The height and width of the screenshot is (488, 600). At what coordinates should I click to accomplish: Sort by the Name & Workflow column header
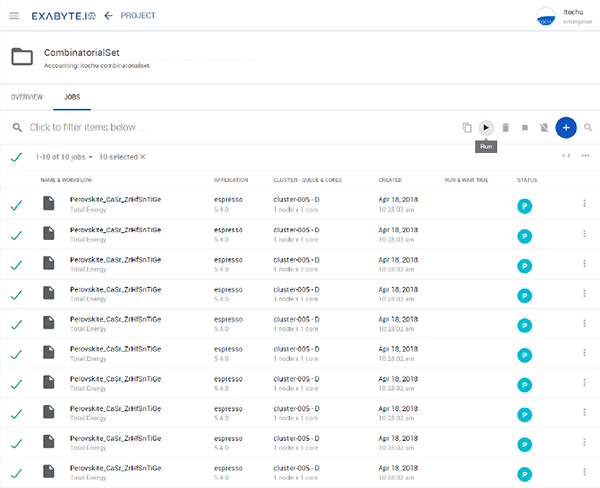tap(66, 180)
